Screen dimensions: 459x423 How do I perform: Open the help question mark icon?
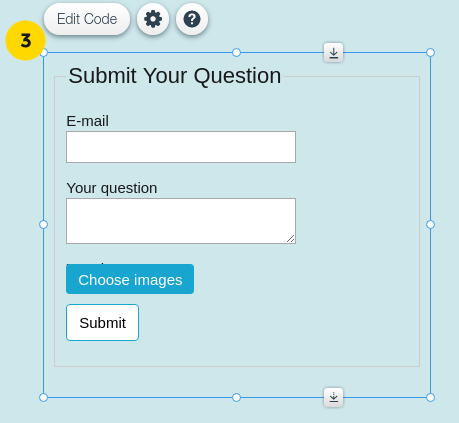pos(192,19)
